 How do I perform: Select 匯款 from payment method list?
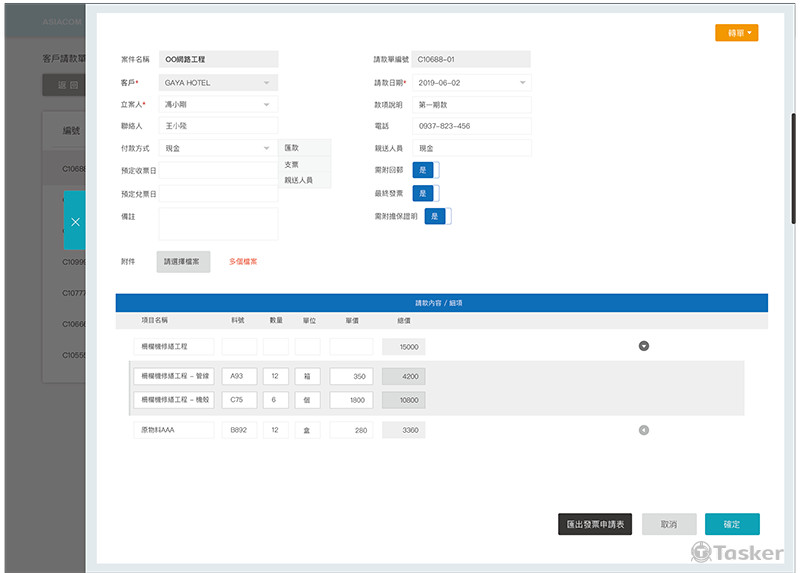[x=292, y=148]
